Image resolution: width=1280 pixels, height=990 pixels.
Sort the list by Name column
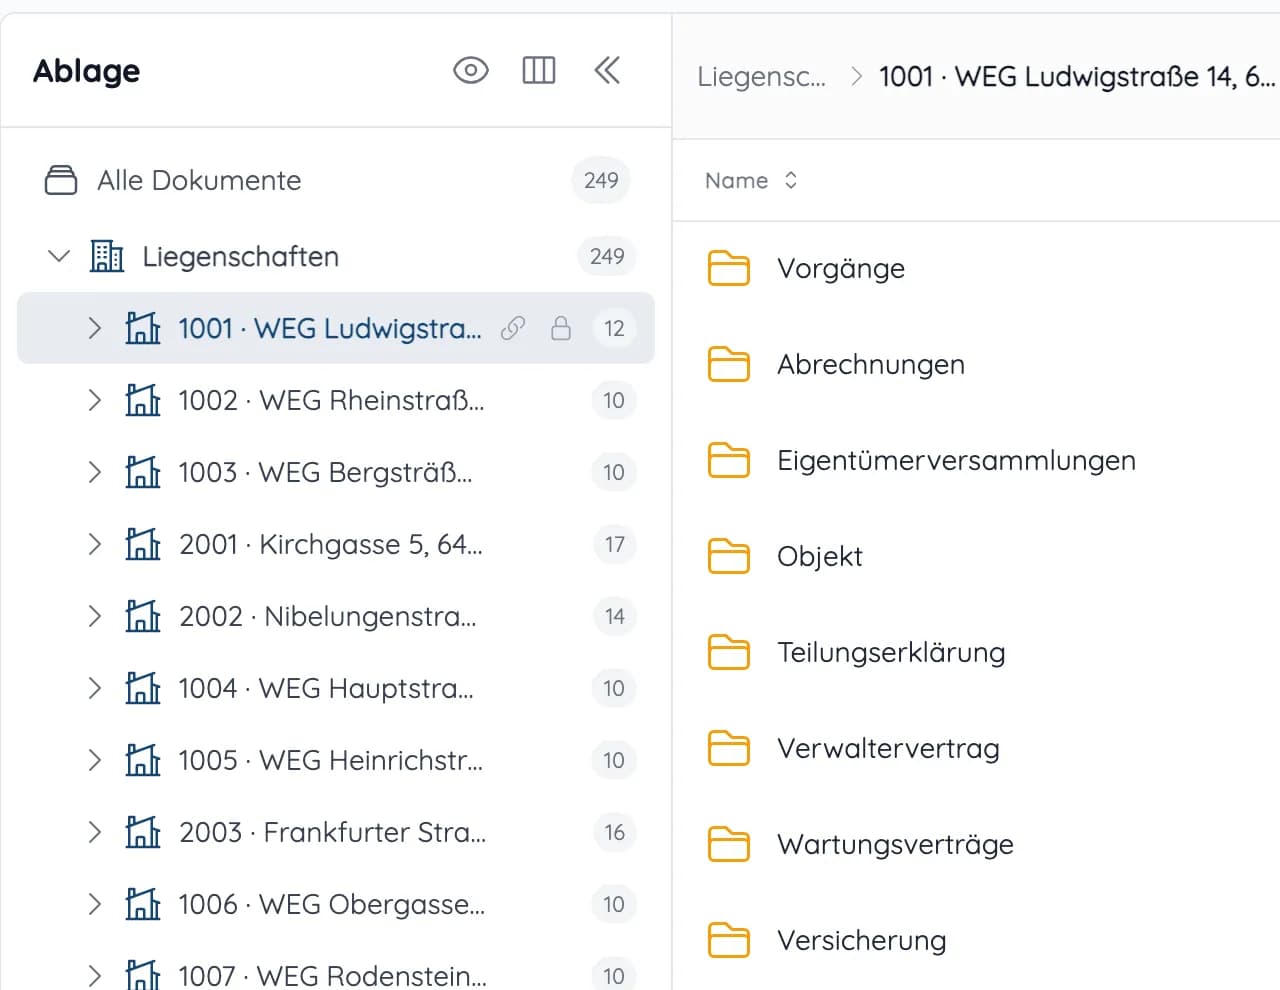coord(751,180)
